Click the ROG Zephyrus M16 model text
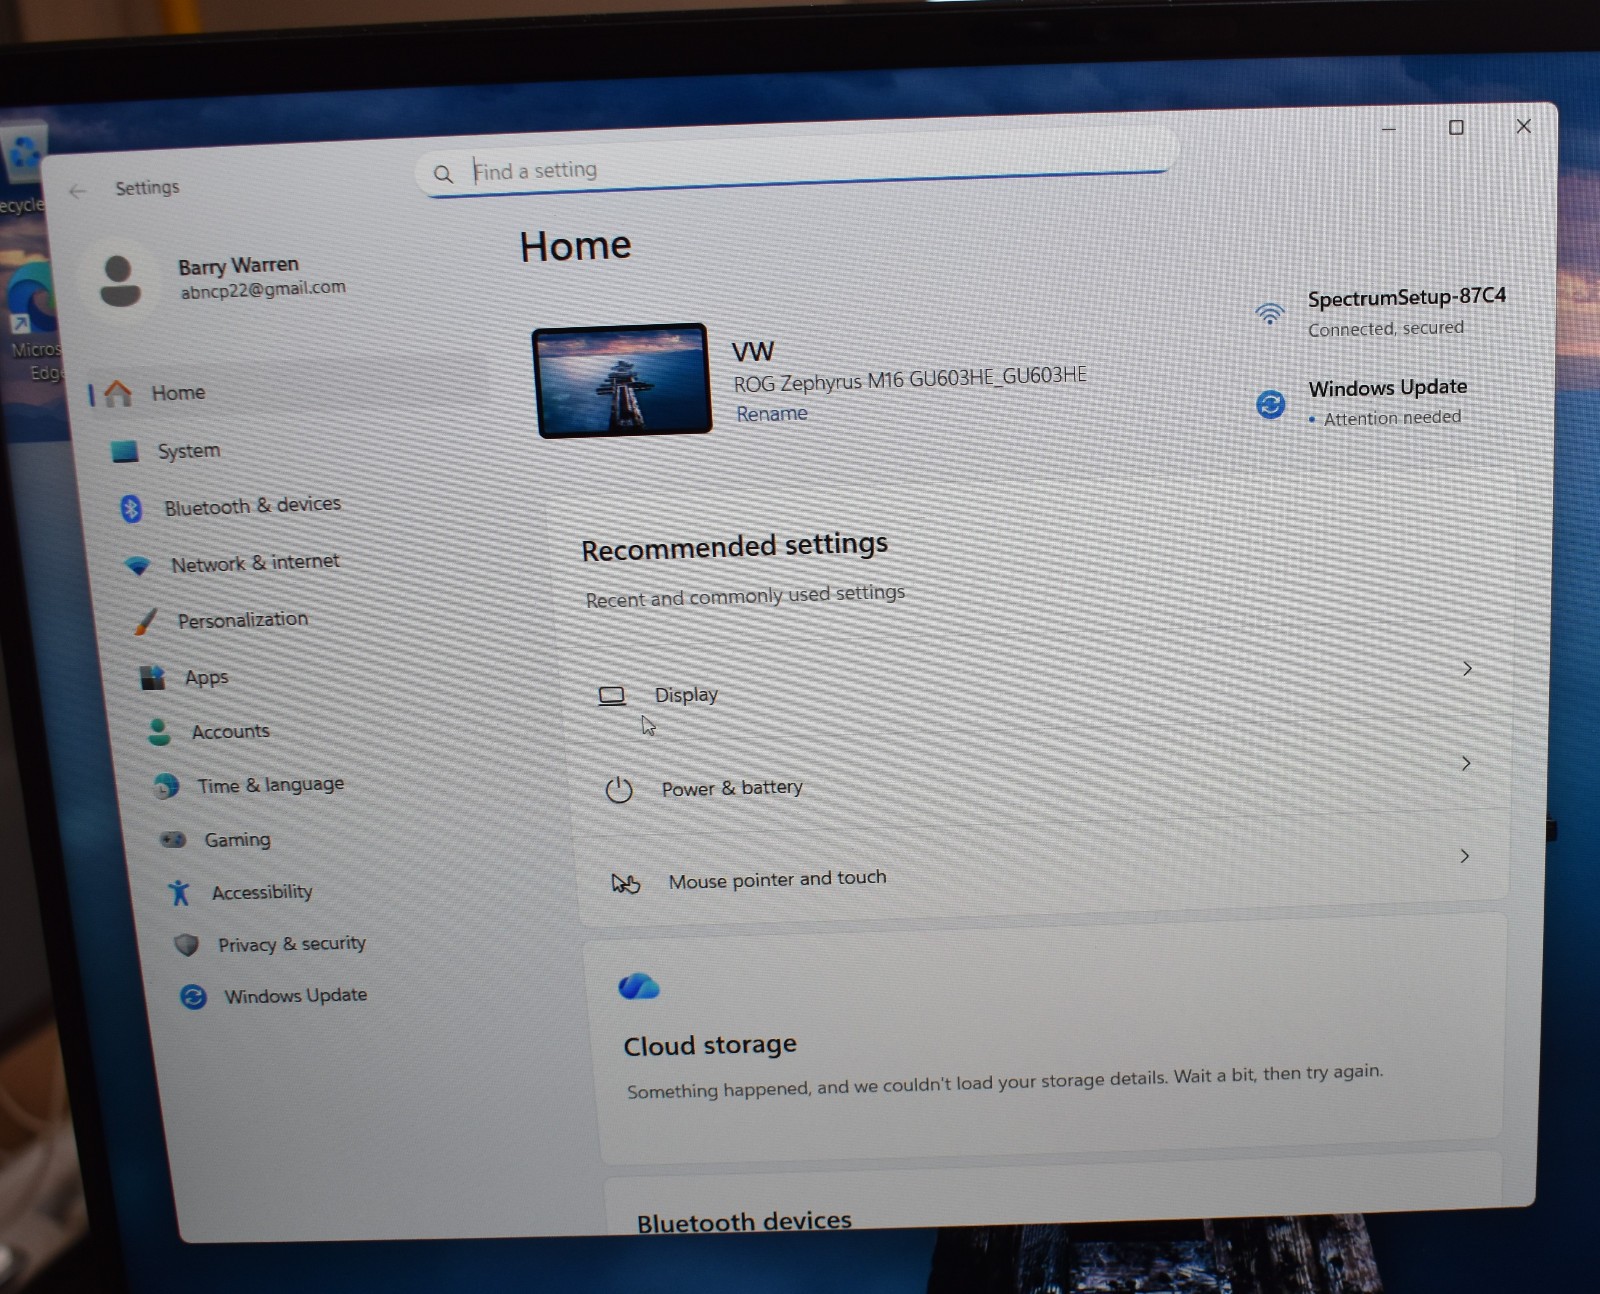1600x1294 pixels. coord(910,380)
